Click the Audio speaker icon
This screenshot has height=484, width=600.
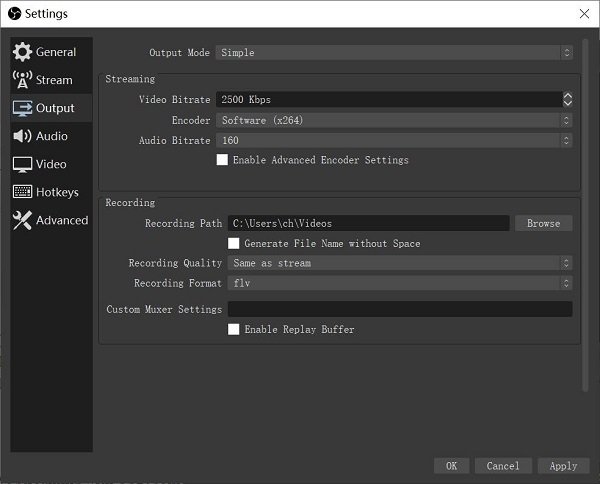point(22,136)
